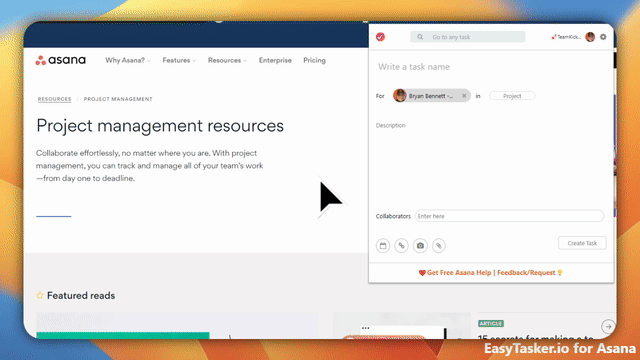Click the calendar due date icon
Screen dimensions: 640x360
[383, 245]
